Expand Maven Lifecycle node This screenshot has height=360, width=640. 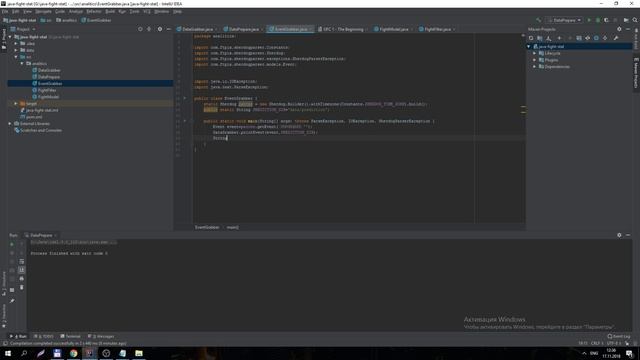[x=535, y=53]
